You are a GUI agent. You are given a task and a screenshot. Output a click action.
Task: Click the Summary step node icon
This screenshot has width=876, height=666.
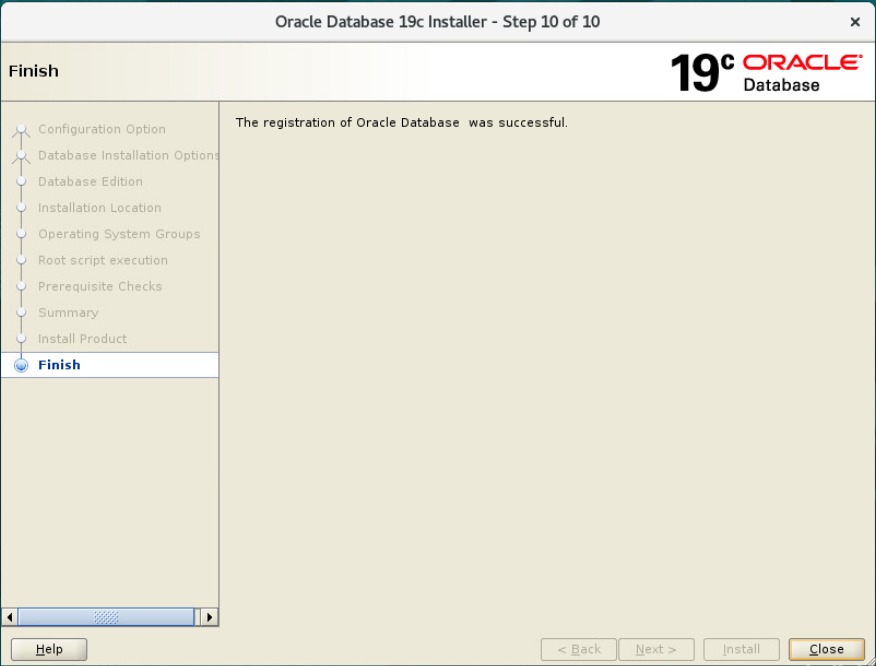point(21,313)
